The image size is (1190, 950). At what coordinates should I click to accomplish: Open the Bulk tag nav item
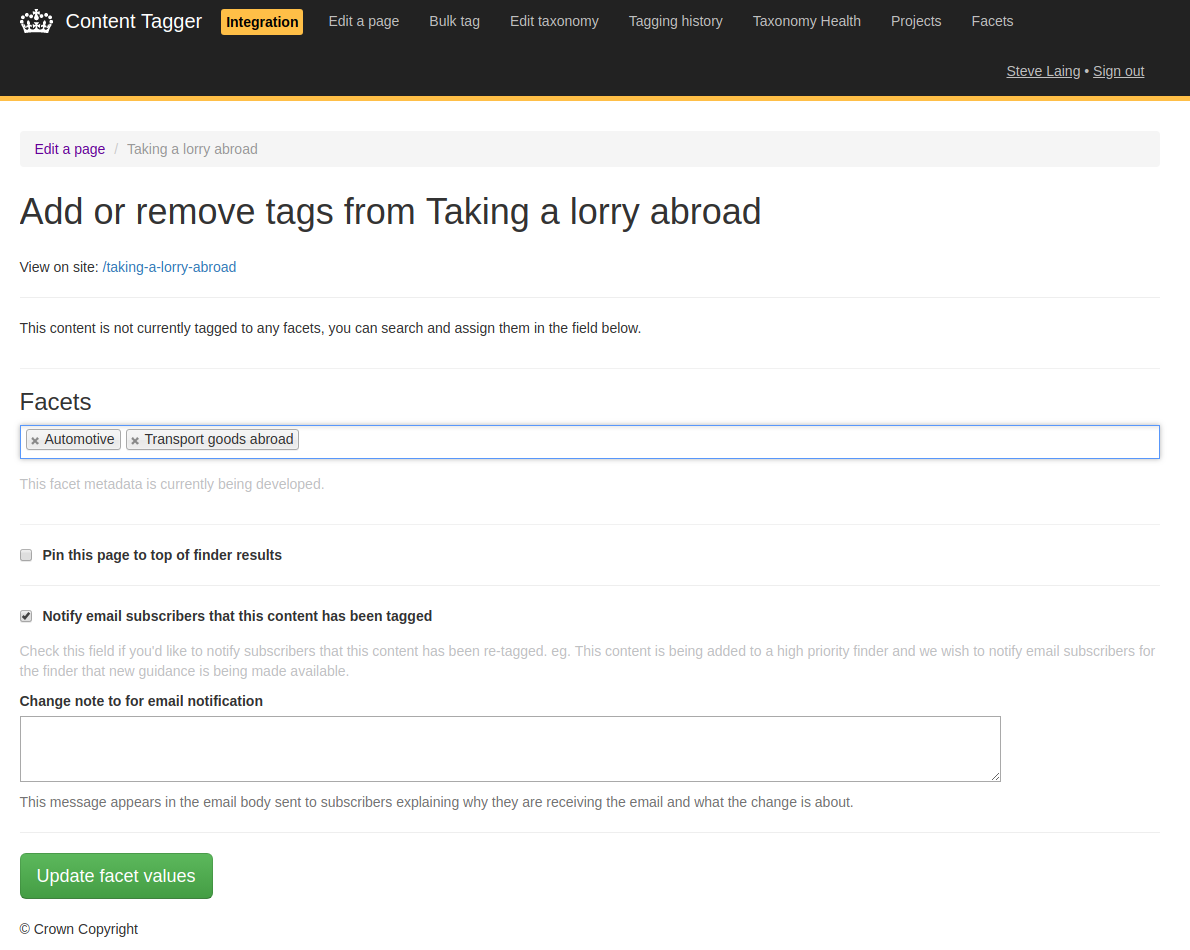(455, 21)
